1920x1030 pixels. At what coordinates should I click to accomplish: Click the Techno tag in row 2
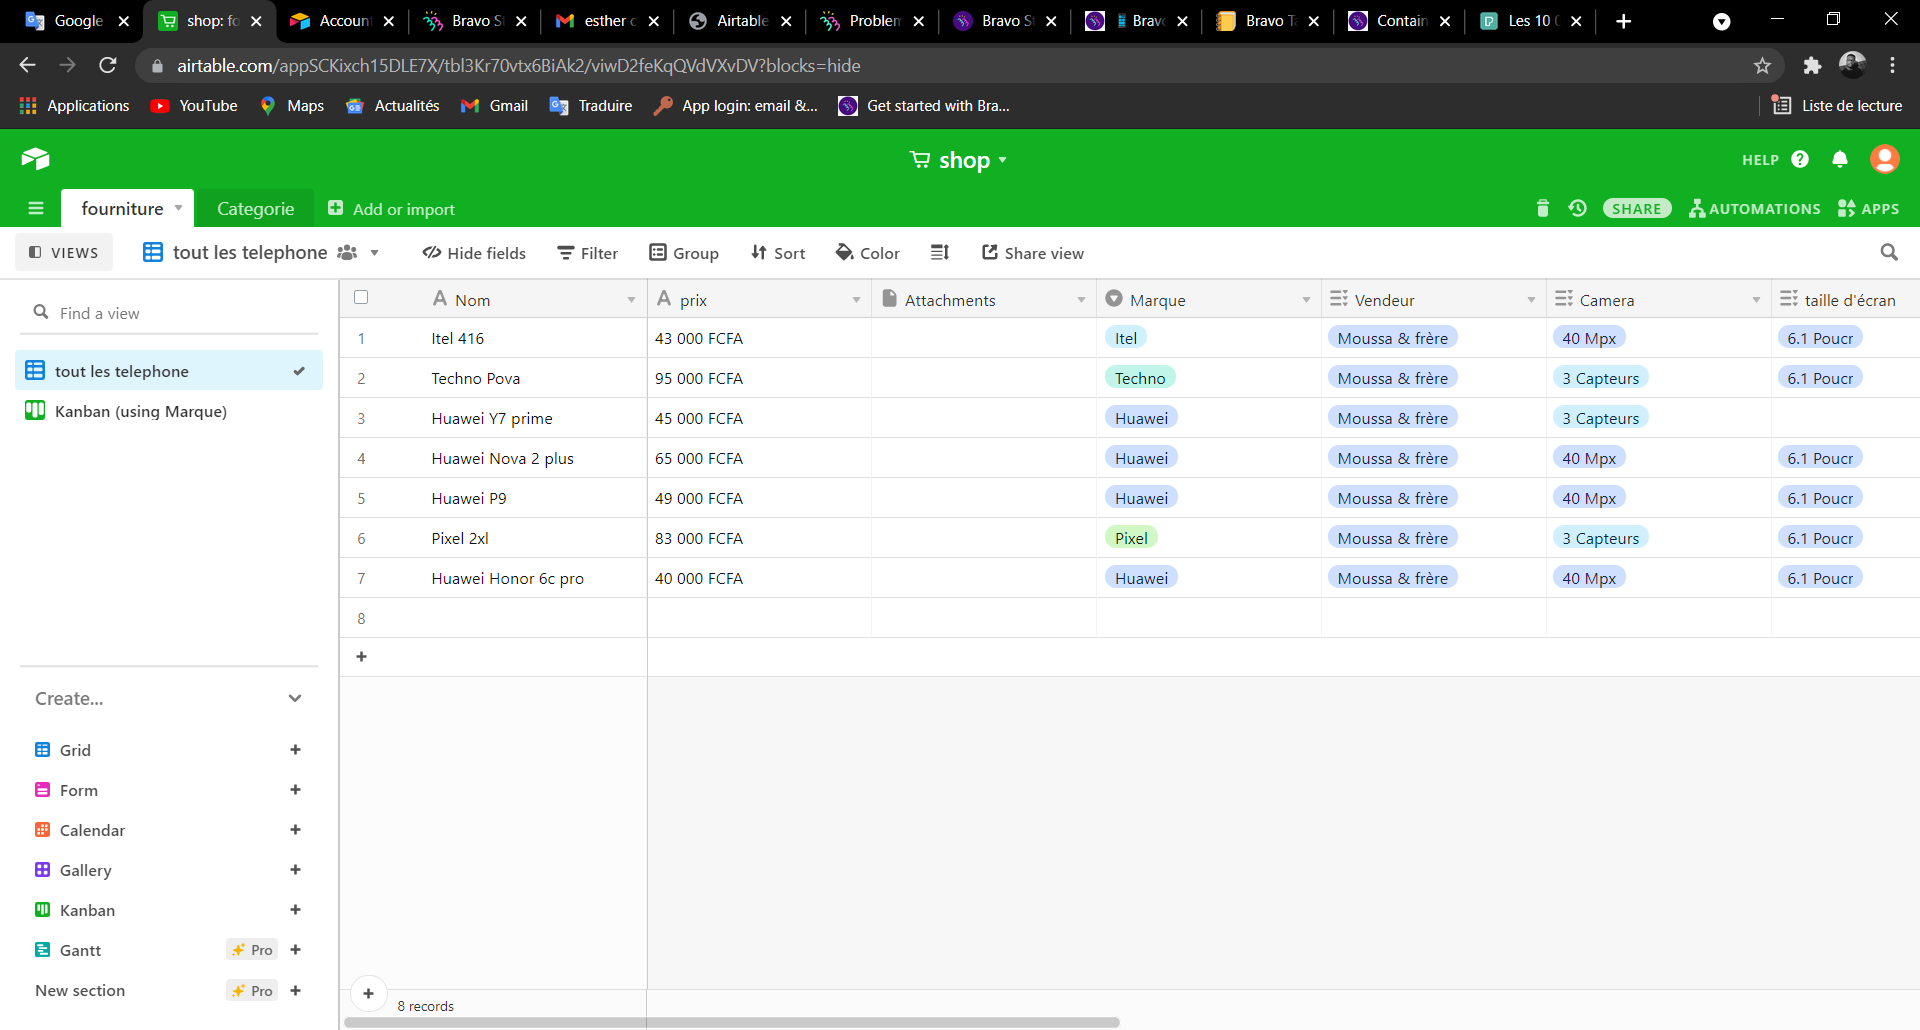point(1140,378)
